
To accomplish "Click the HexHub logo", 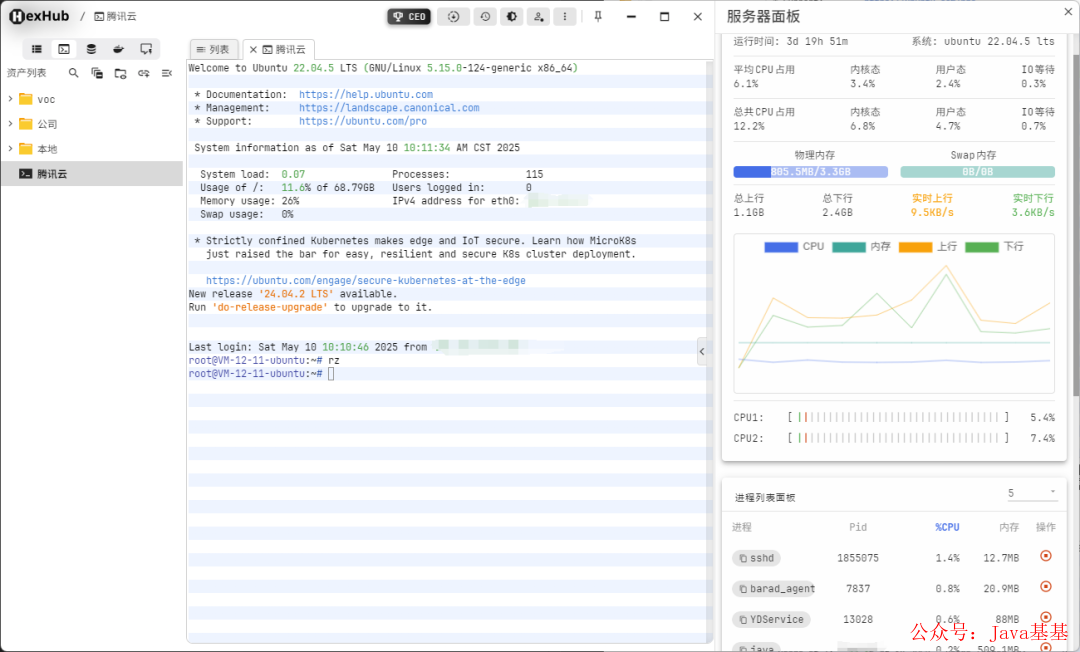I will pos(39,17).
